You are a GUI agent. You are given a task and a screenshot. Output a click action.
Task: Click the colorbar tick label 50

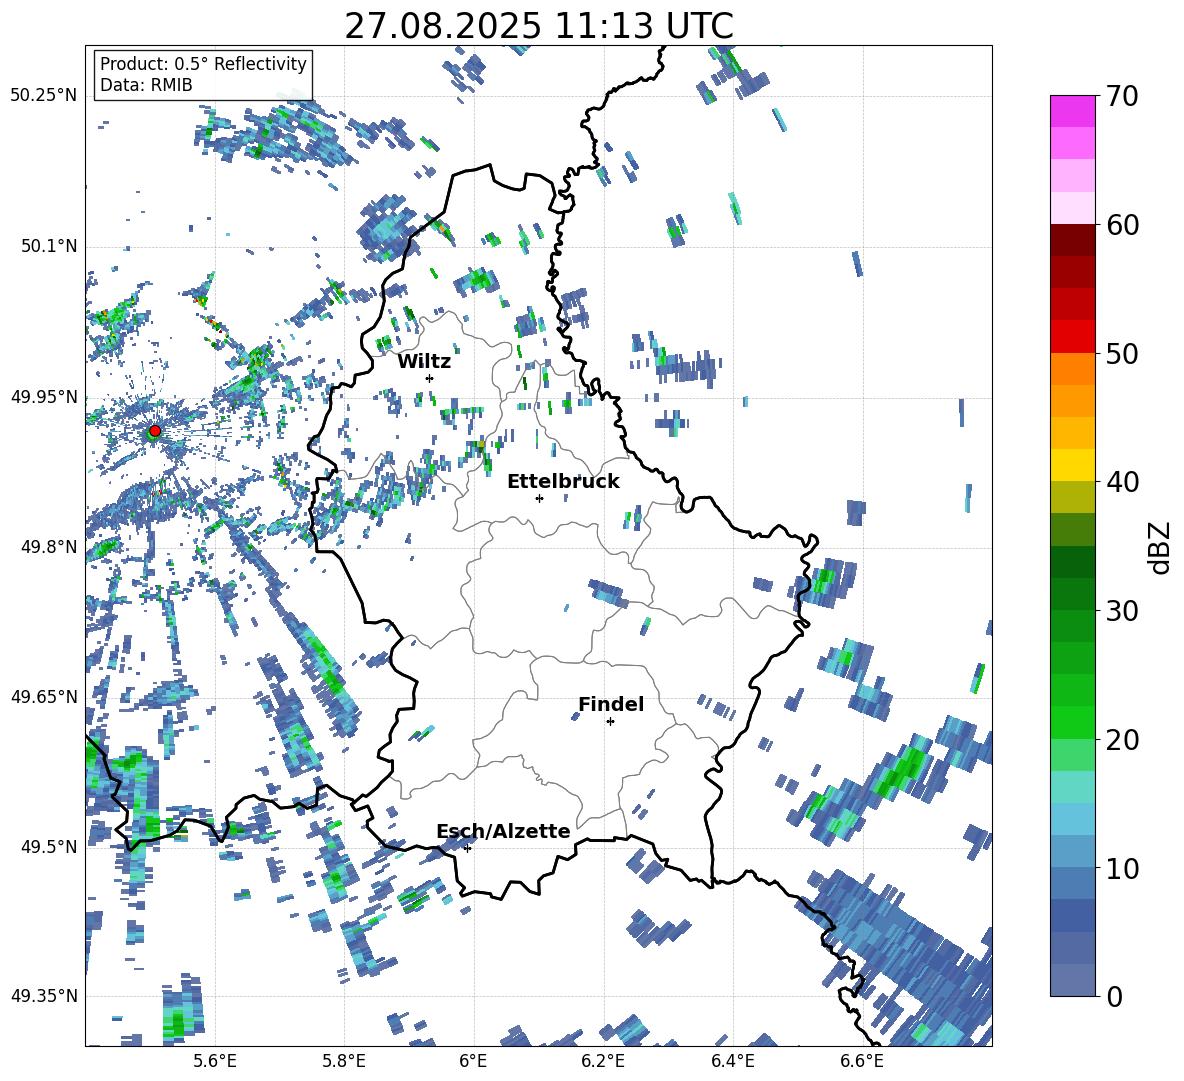pyautogui.click(x=1122, y=353)
